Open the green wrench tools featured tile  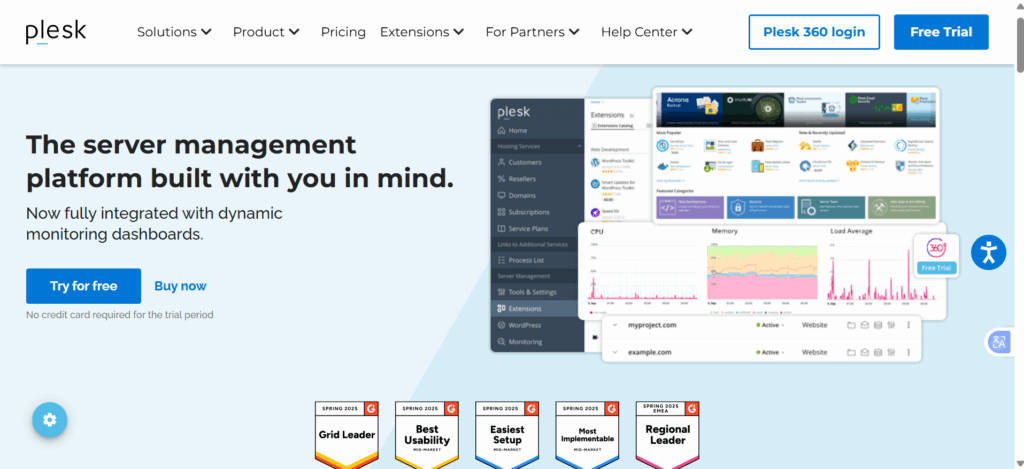902,208
